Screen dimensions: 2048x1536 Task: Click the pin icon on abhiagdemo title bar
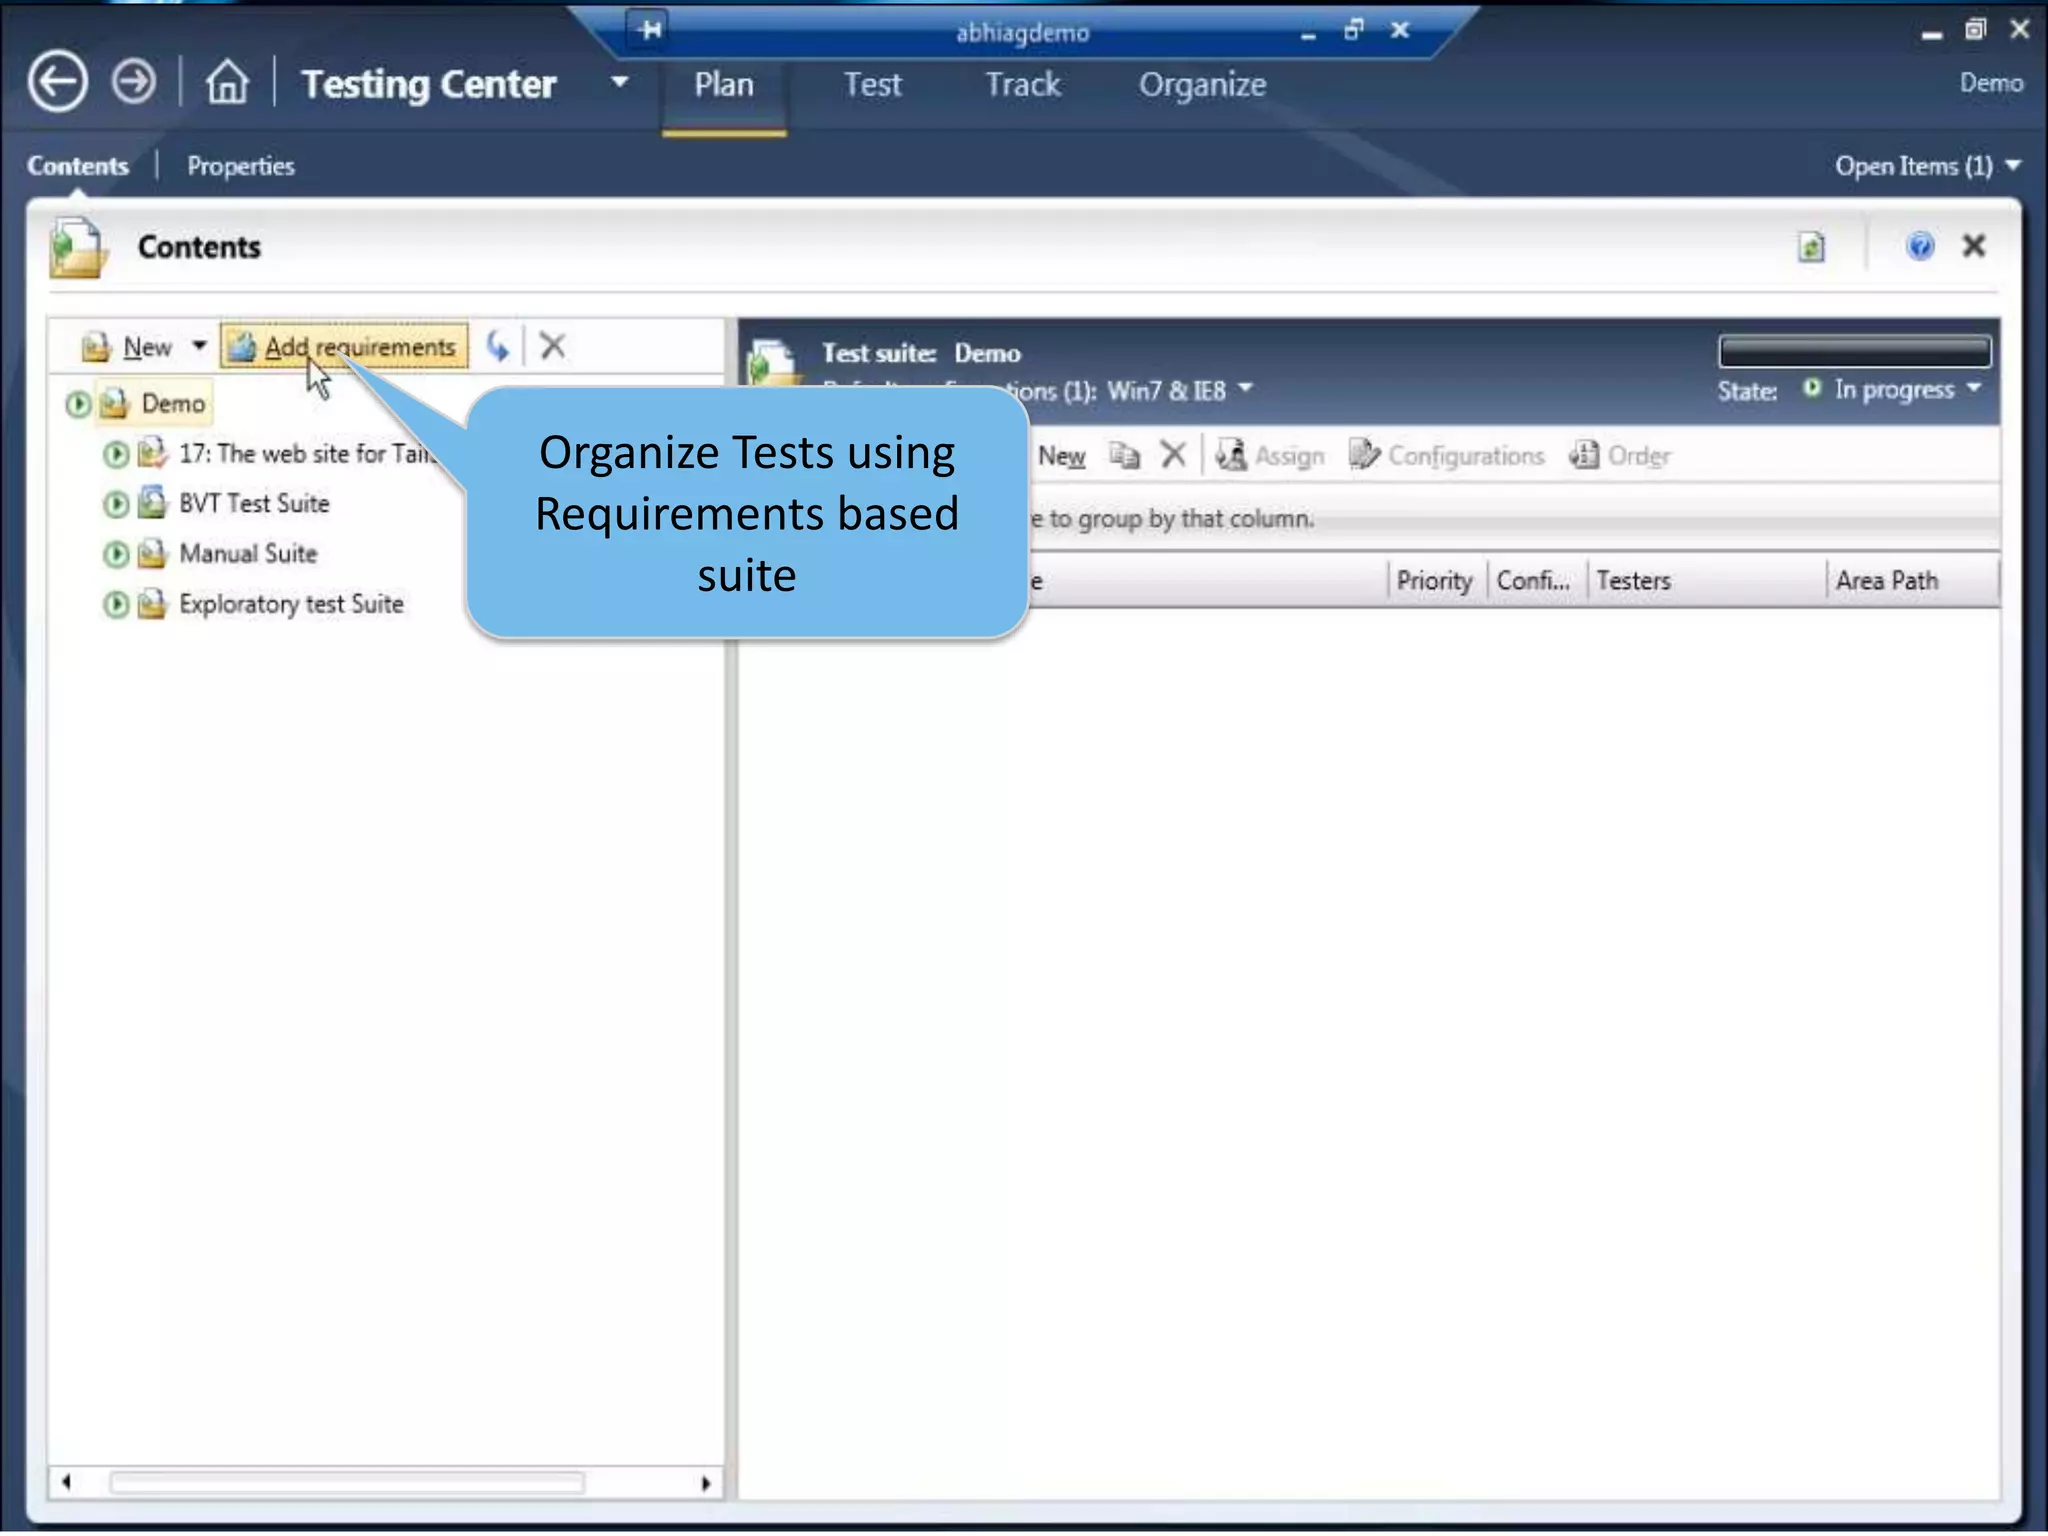tap(650, 30)
